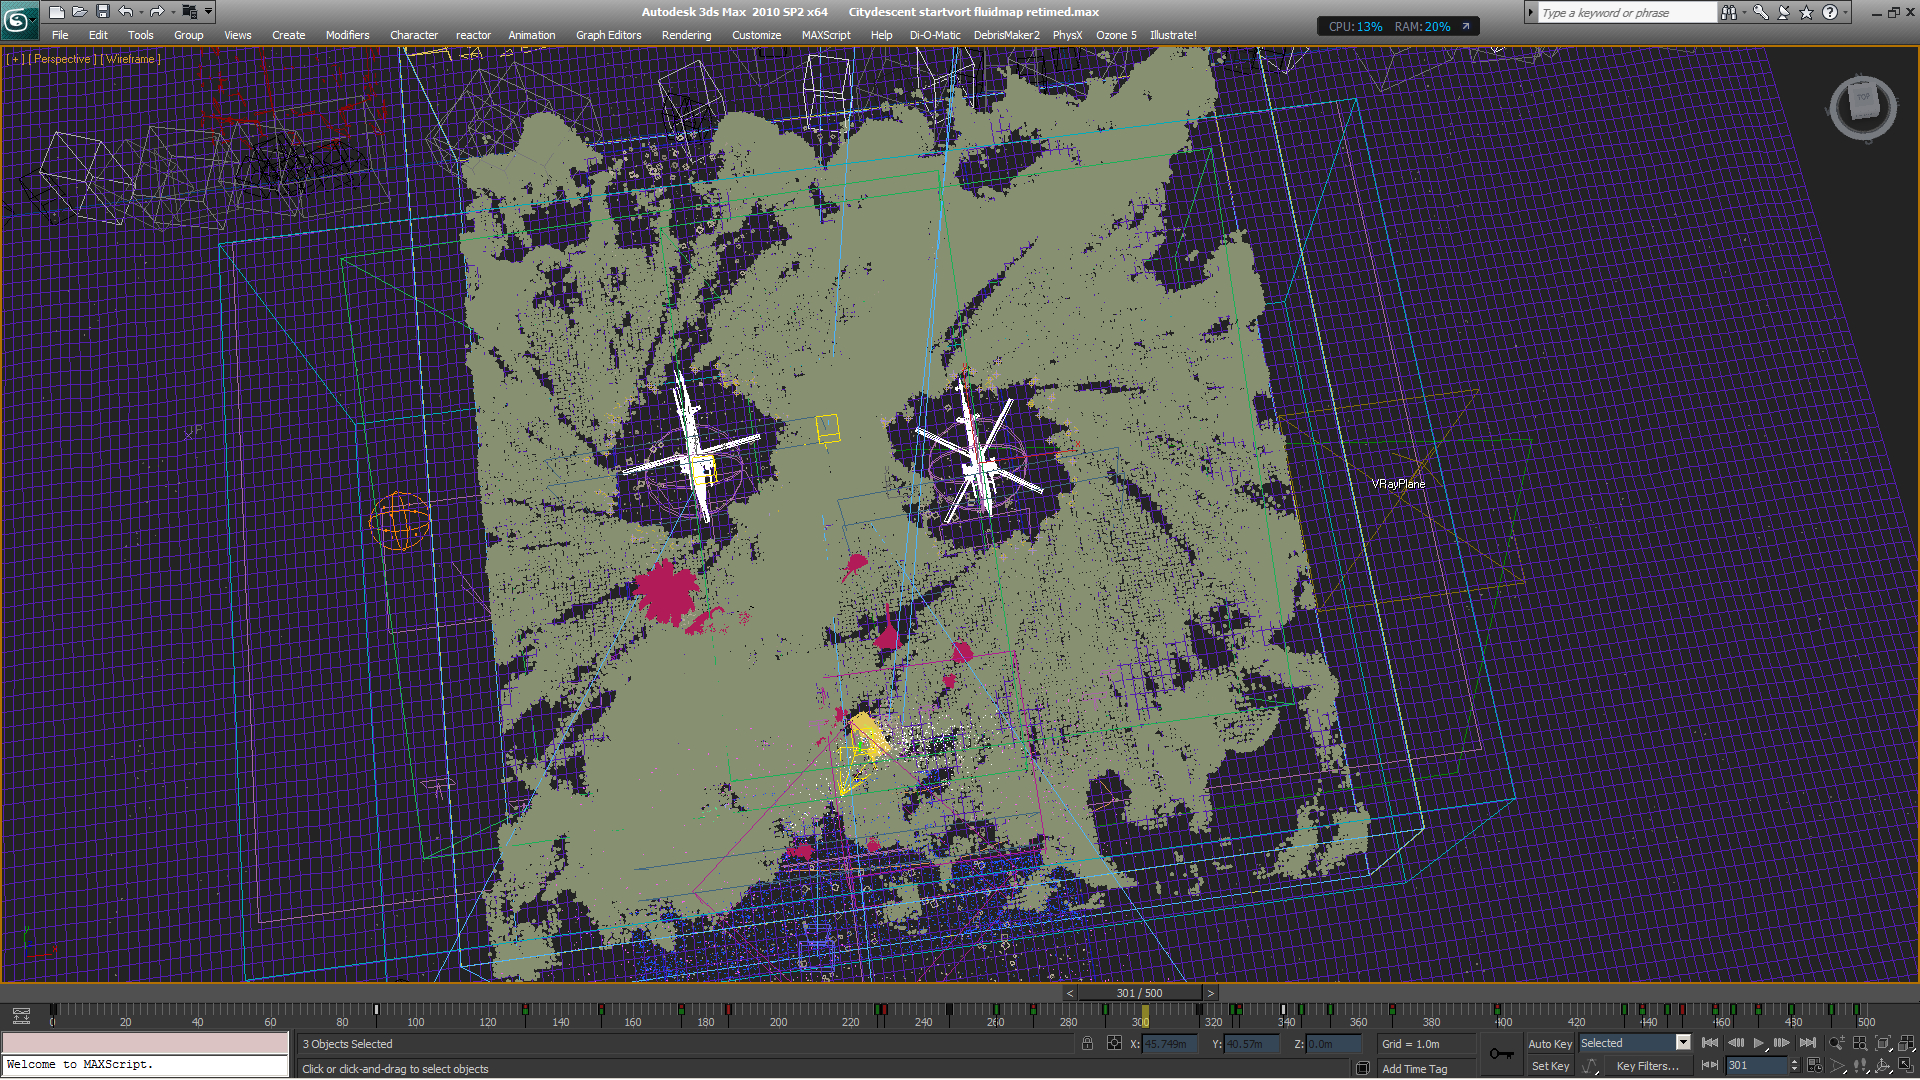
Task: Click the Time Configuration icon
Action: (1815, 1066)
